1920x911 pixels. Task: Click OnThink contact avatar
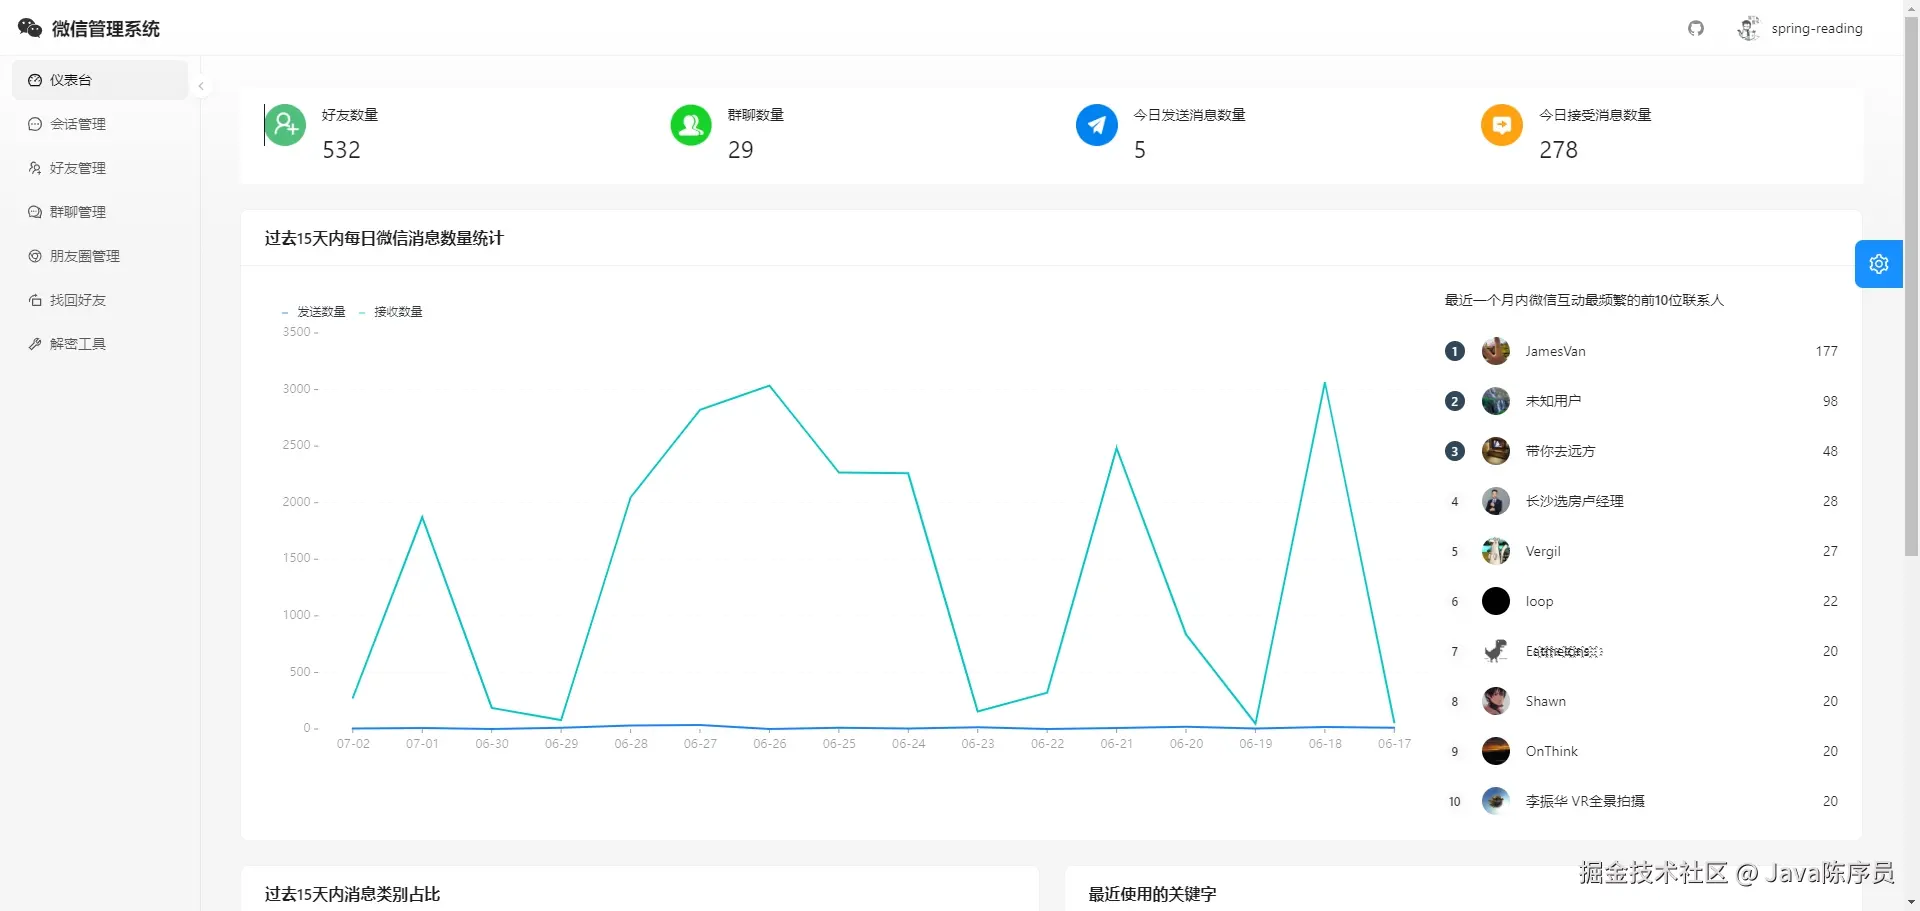(x=1496, y=751)
